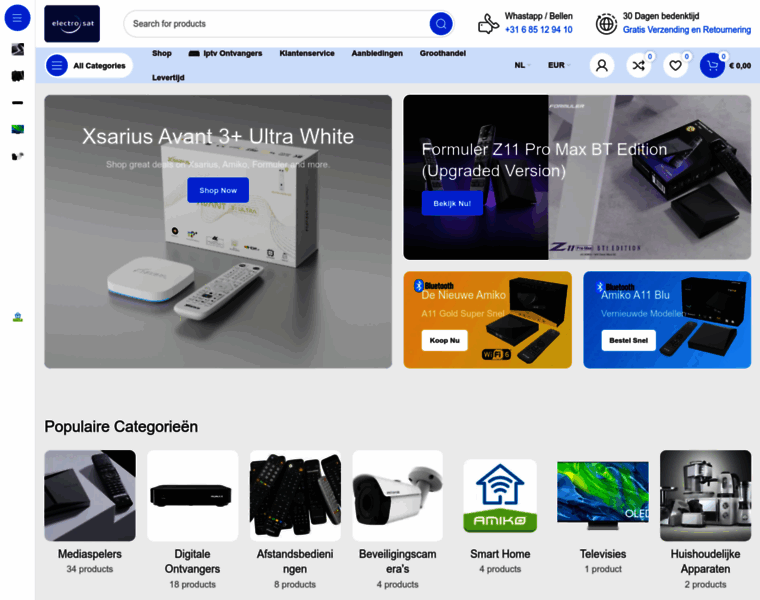Open the Iptv Ontvangers menu item
760x600 pixels.
tap(225, 53)
